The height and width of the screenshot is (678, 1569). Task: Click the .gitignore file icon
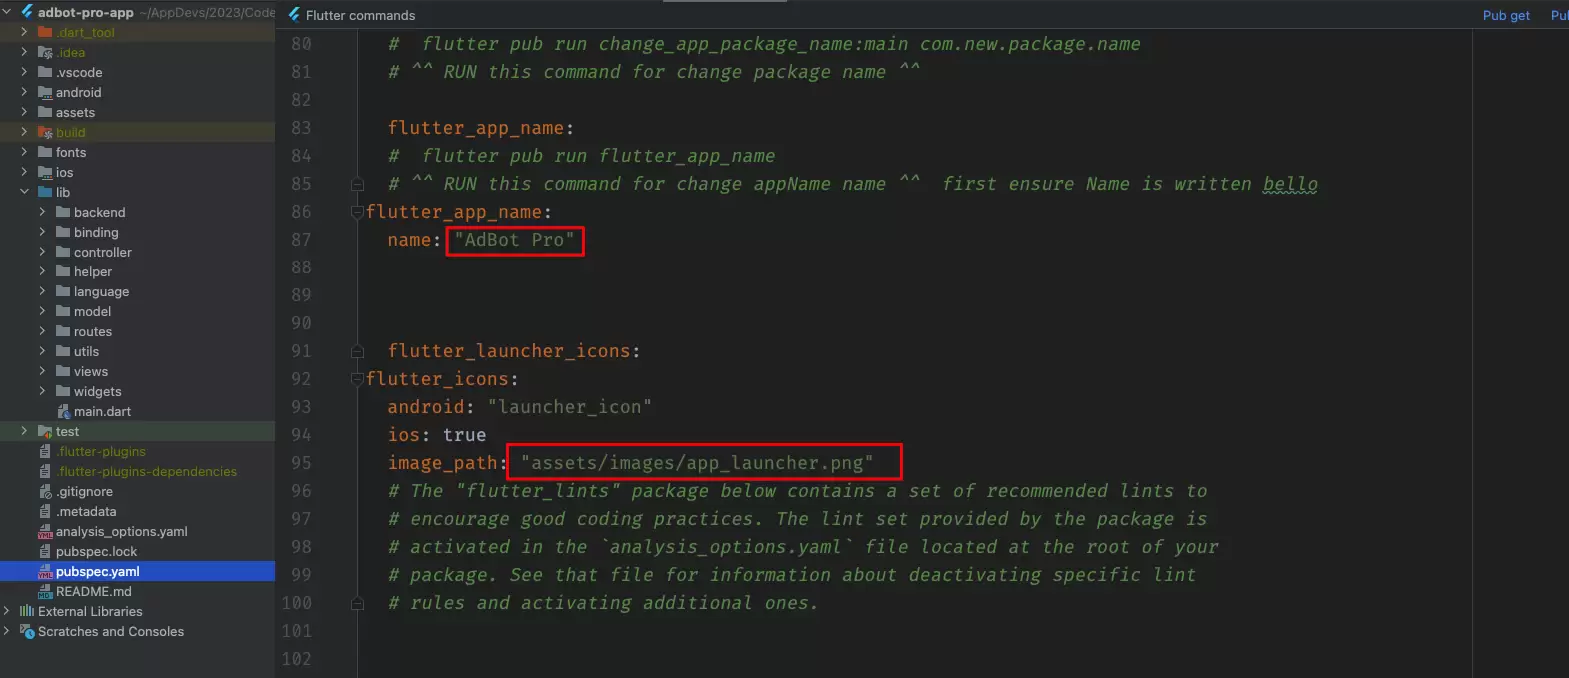(x=45, y=492)
